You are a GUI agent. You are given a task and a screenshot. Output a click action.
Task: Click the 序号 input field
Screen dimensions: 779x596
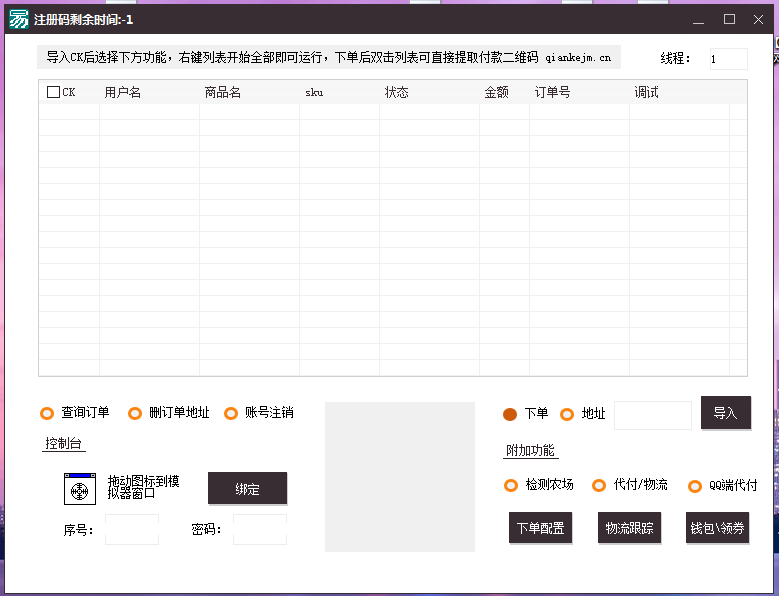click(x=131, y=530)
